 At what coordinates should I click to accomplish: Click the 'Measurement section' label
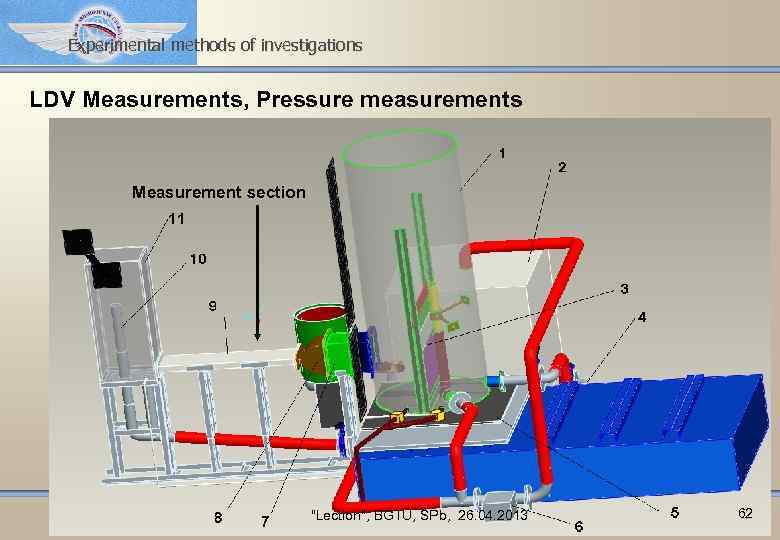(219, 192)
